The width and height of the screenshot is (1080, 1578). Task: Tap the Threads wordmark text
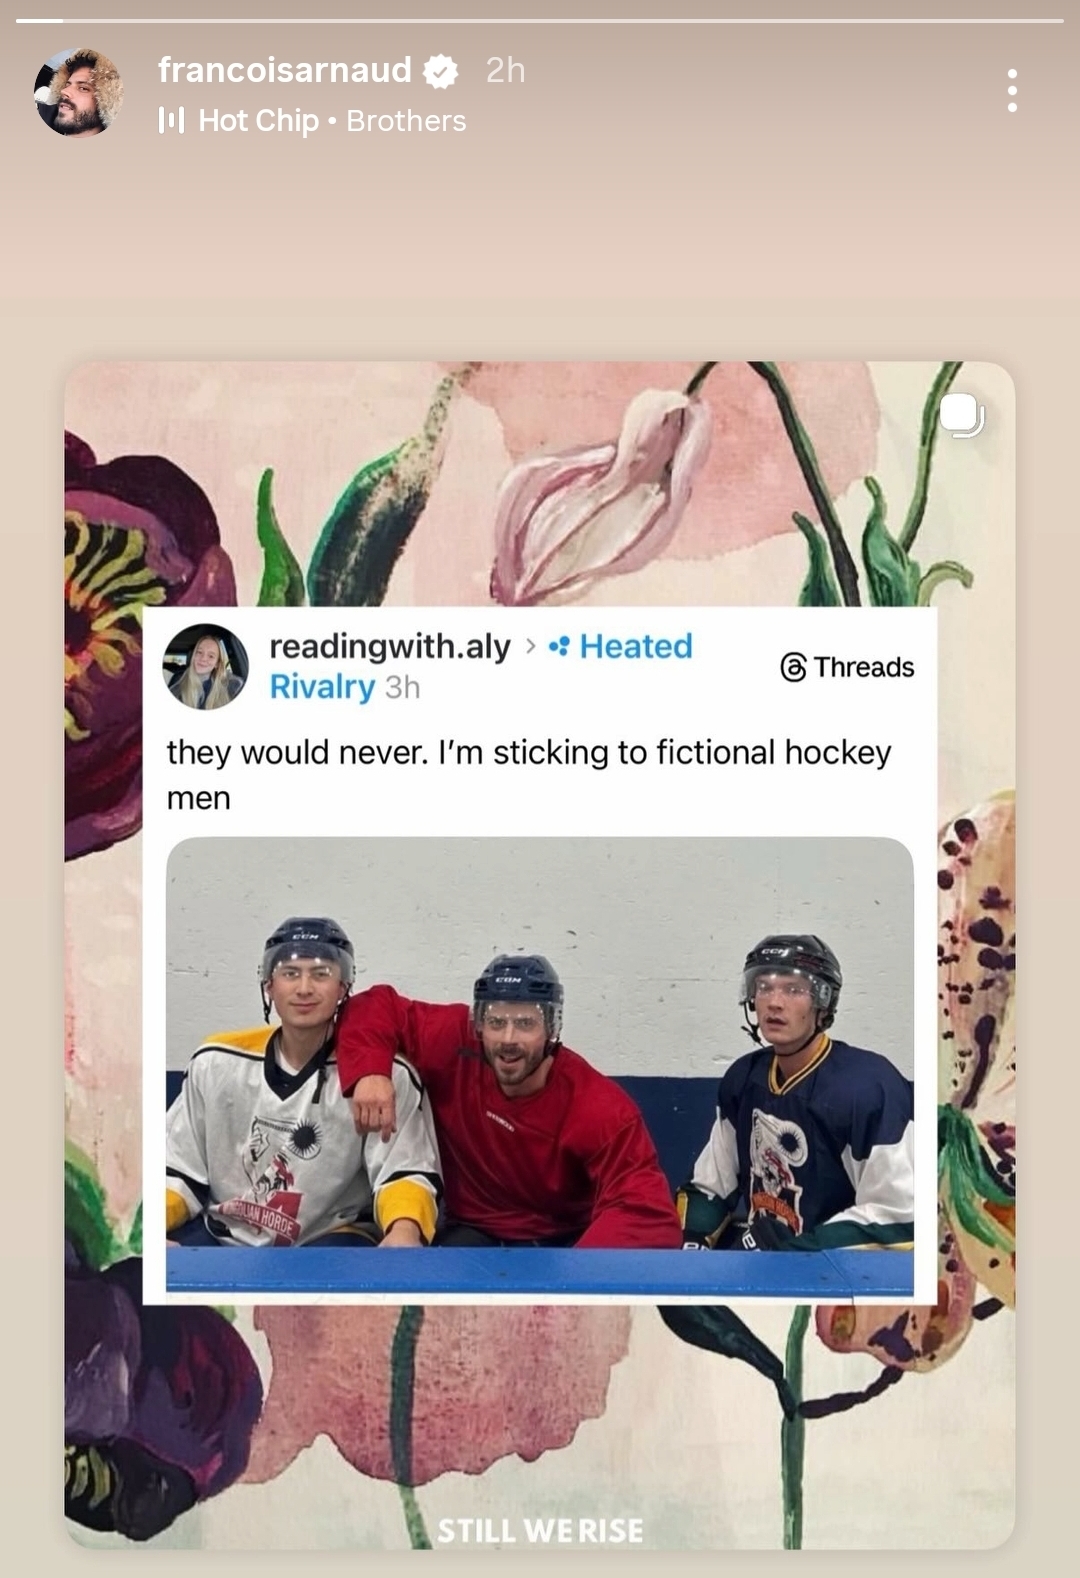[864, 667]
